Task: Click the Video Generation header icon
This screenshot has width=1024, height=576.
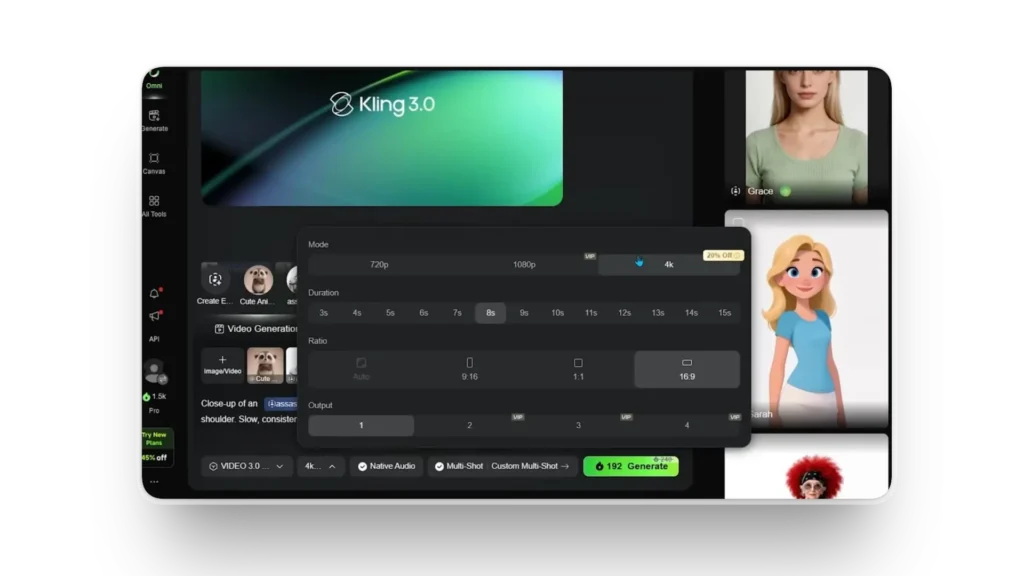Action: click(x=219, y=329)
